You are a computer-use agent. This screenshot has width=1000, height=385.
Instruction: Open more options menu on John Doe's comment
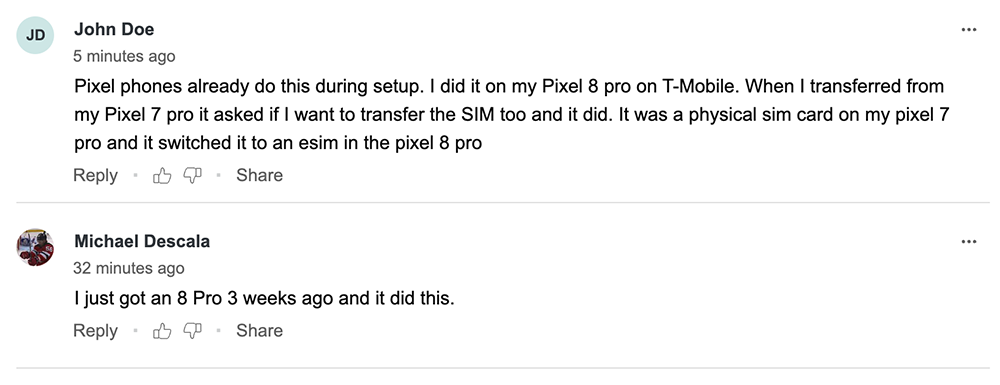pos(969,30)
